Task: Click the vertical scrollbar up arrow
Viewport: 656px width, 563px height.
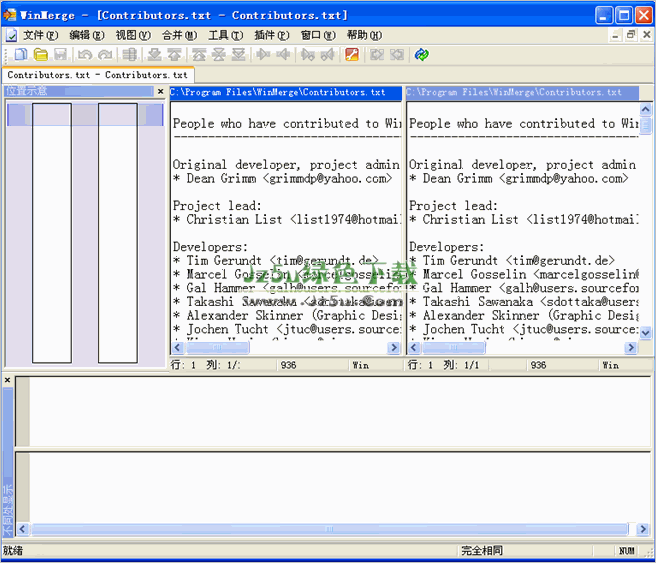Action: pyautogui.click(x=646, y=110)
